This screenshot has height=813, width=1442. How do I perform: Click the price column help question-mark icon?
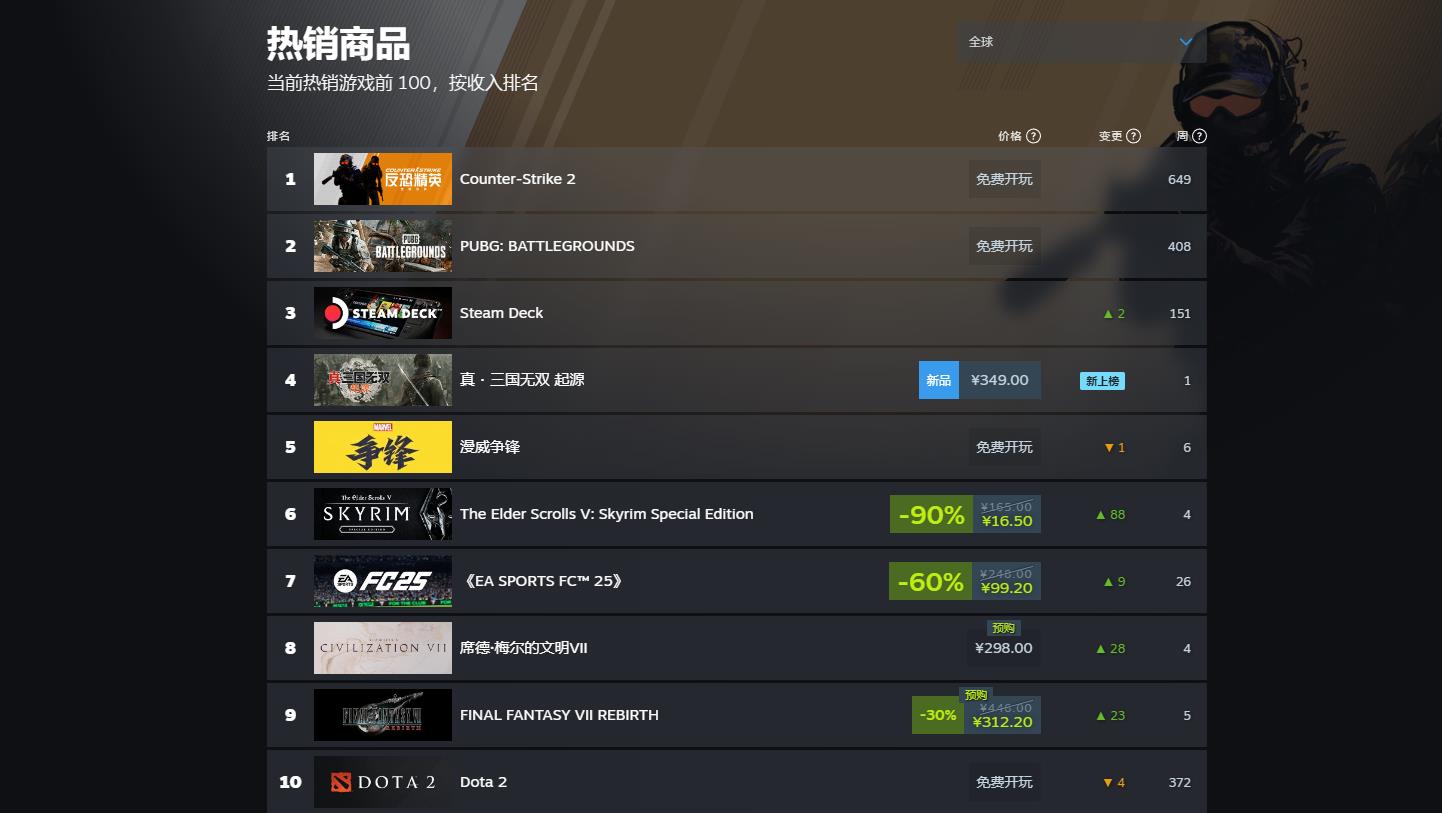(1034, 136)
